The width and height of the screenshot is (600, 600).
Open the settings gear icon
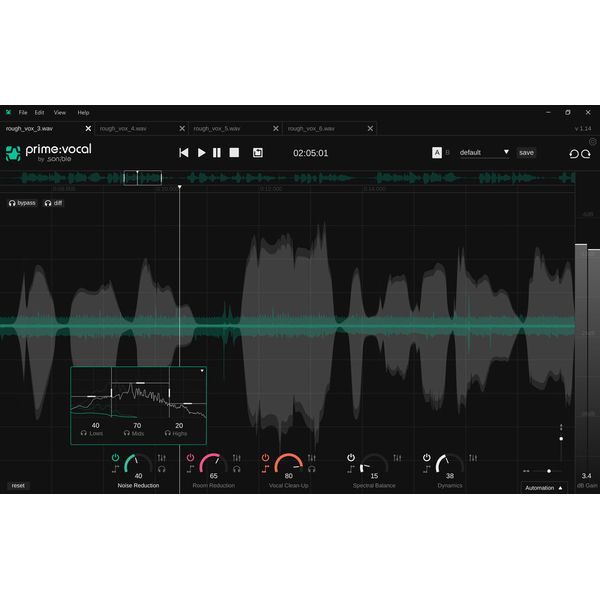[592, 142]
